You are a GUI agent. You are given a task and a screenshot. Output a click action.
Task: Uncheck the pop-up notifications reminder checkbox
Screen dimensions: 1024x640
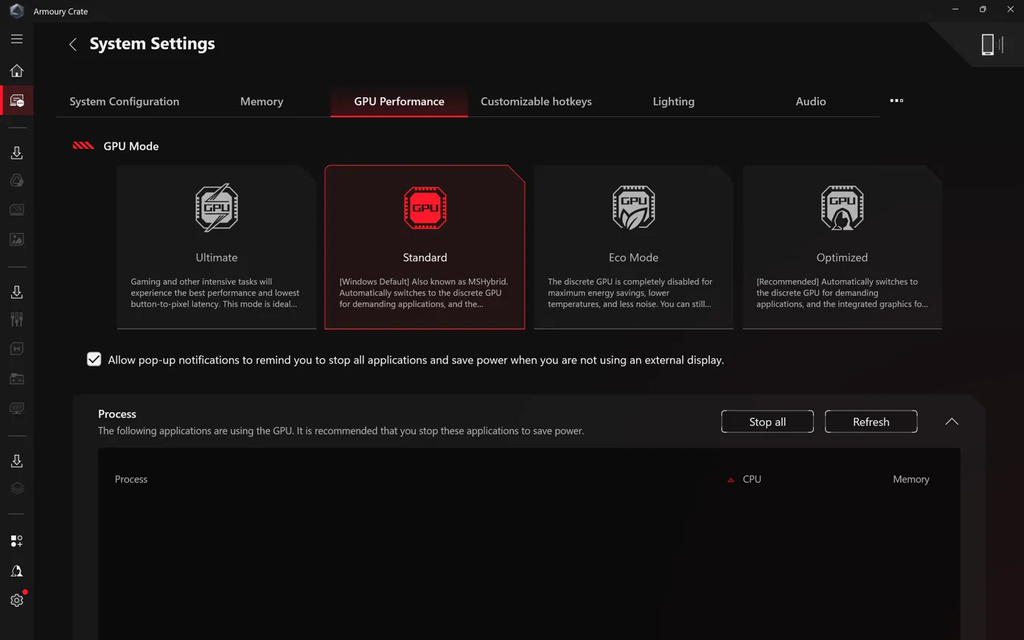pos(94,359)
